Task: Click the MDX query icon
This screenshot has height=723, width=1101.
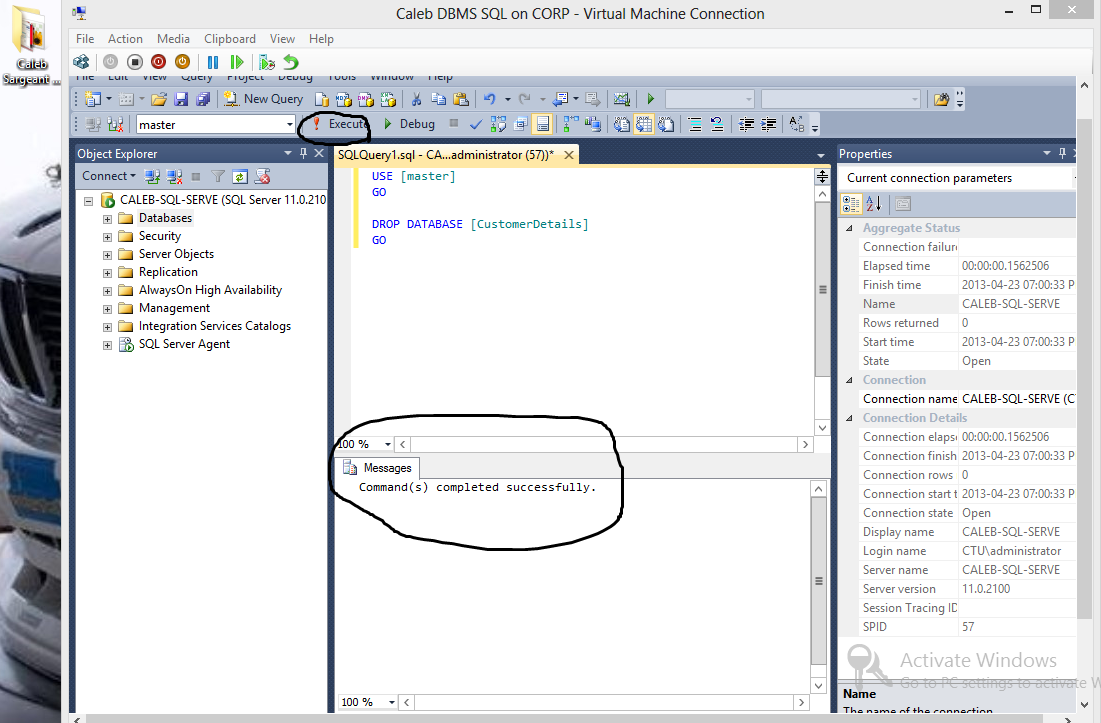Action: click(343, 99)
